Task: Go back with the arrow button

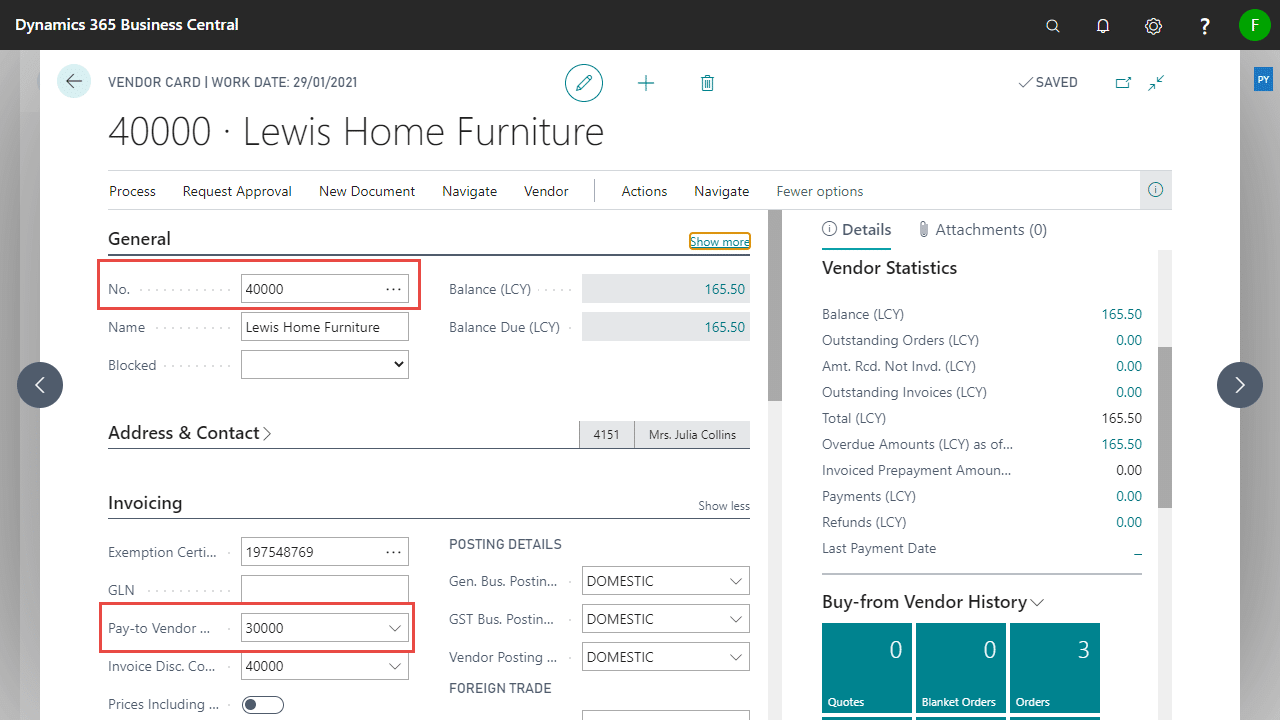Action: (x=74, y=81)
